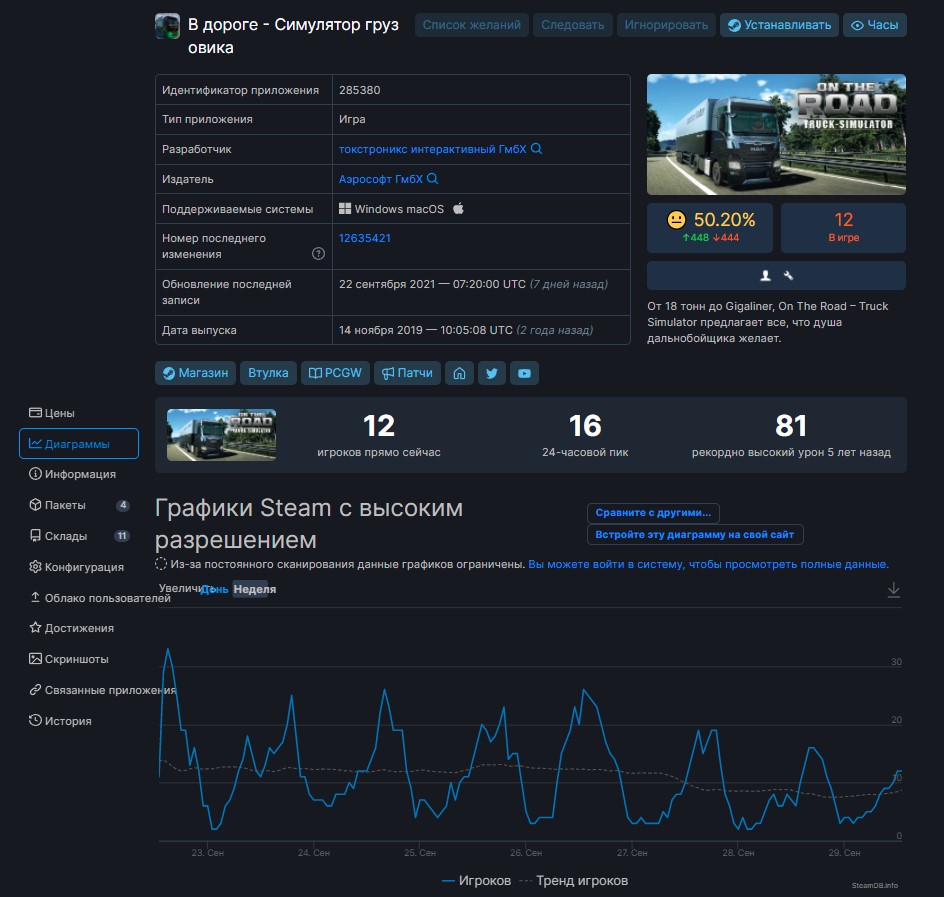Open the game's Twitter page icon

(x=492, y=373)
